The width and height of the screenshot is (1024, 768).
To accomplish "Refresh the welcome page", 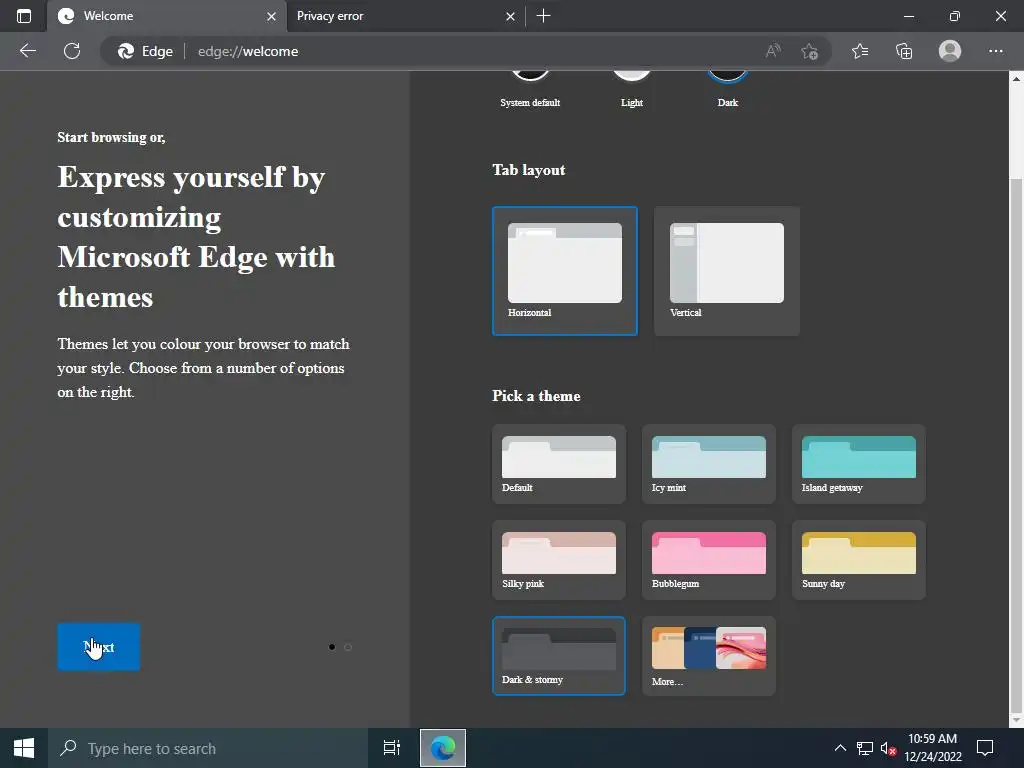I will [x=72, y=51].
